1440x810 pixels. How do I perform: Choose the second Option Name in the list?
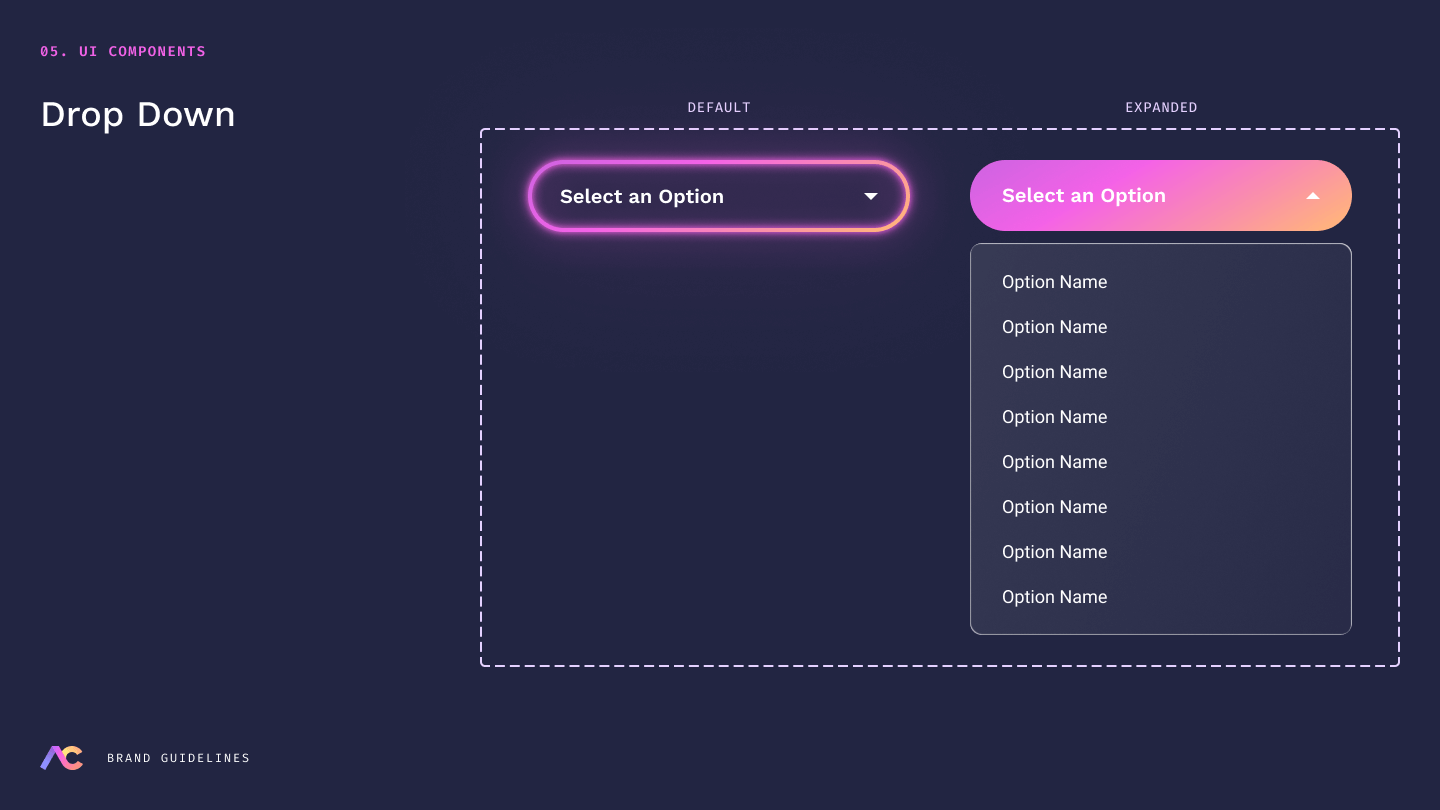[x=1055, y=327]
